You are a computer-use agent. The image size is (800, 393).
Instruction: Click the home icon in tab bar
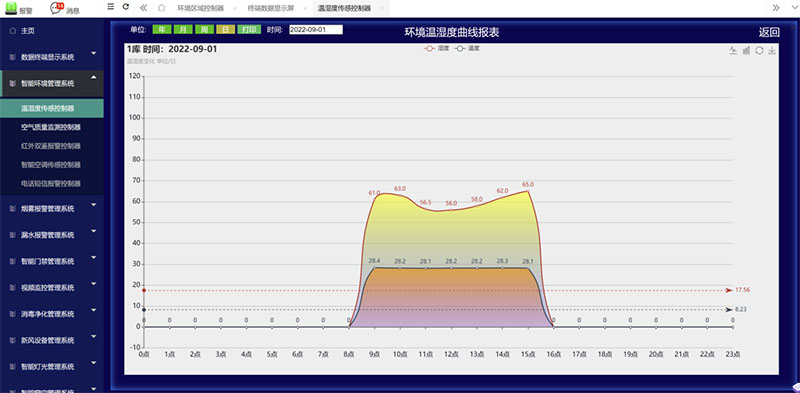(162, 8)
